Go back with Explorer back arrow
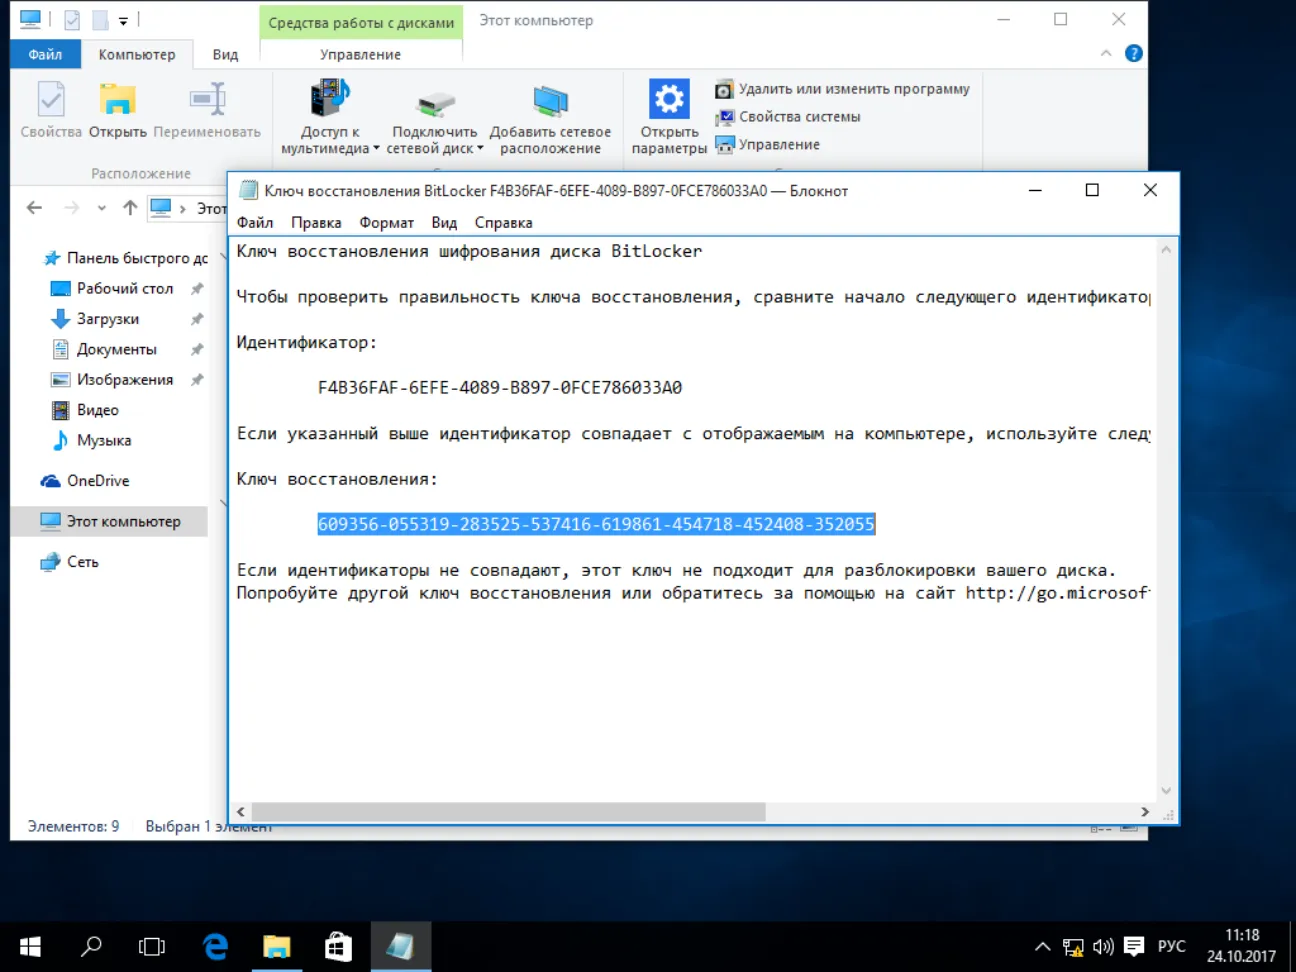Viewport: 1296px width, 972px height. (35, 208)
